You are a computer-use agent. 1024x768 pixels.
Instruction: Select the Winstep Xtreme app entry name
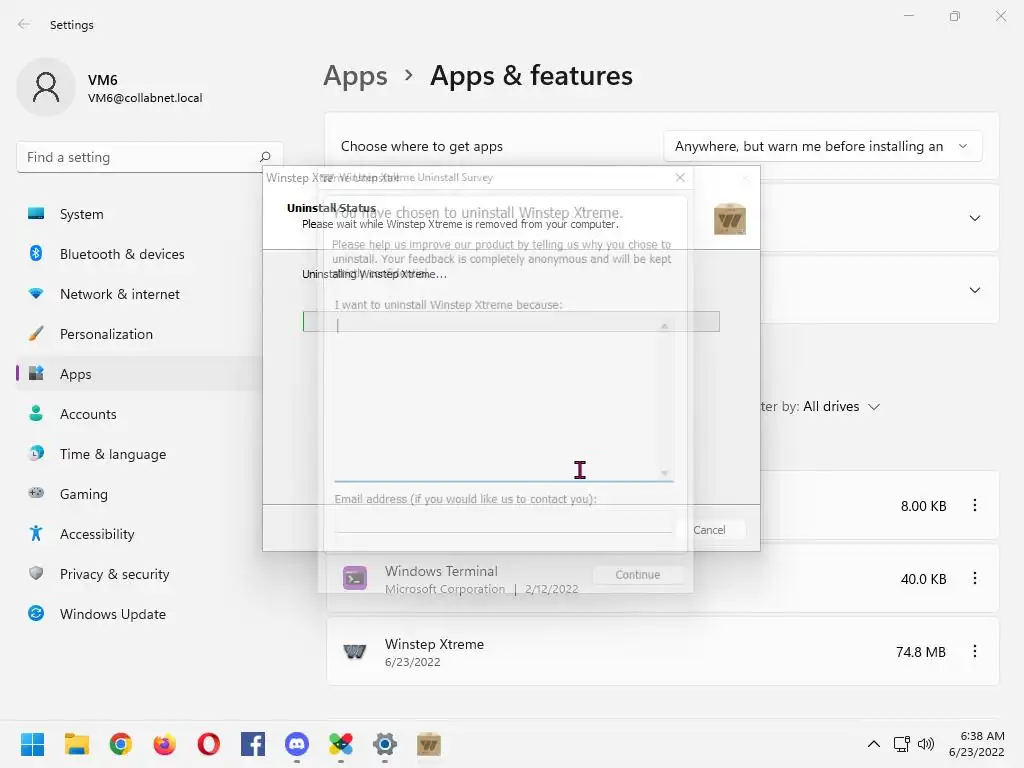pos(434,644)
